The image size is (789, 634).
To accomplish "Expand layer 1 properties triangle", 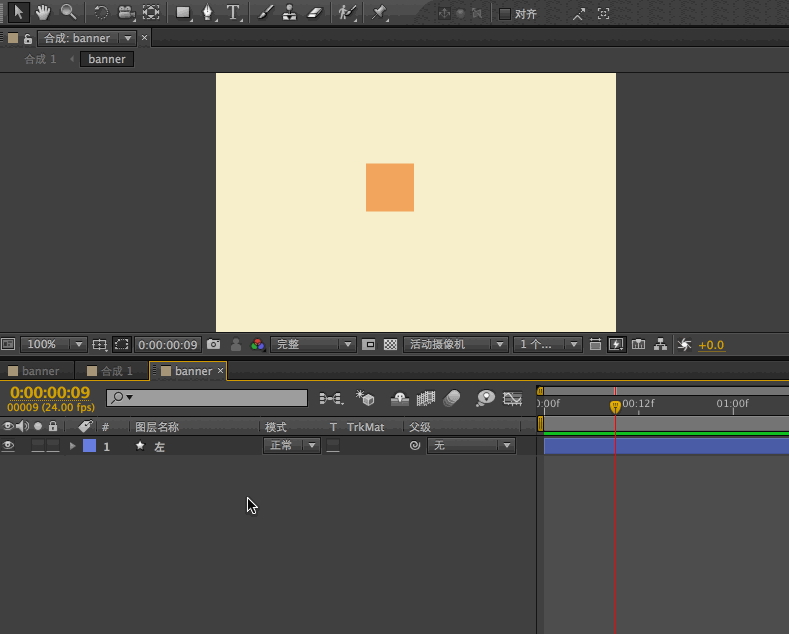I will 72,446.
